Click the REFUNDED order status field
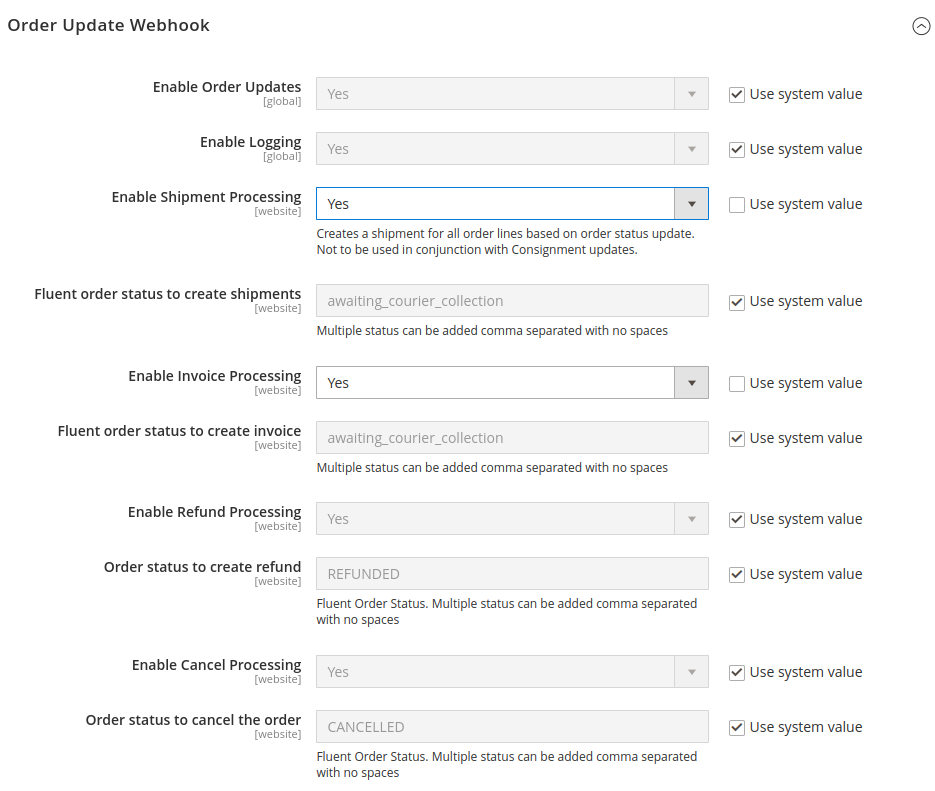This screenshot has height=791, width=935. (x=512, y=574)
